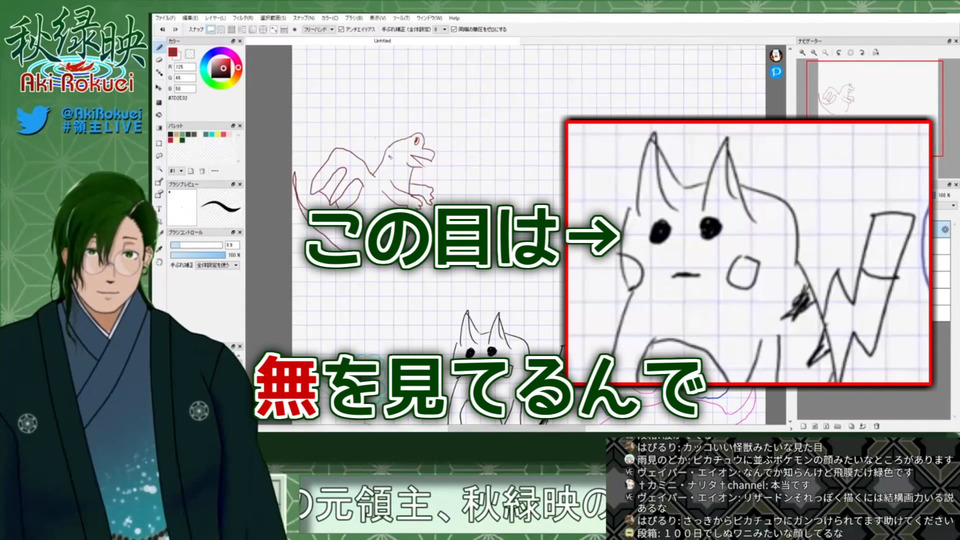Click the brush size number field
Image resolution: width=960 pixels, height=540 pixels.
tap(233, 245)
